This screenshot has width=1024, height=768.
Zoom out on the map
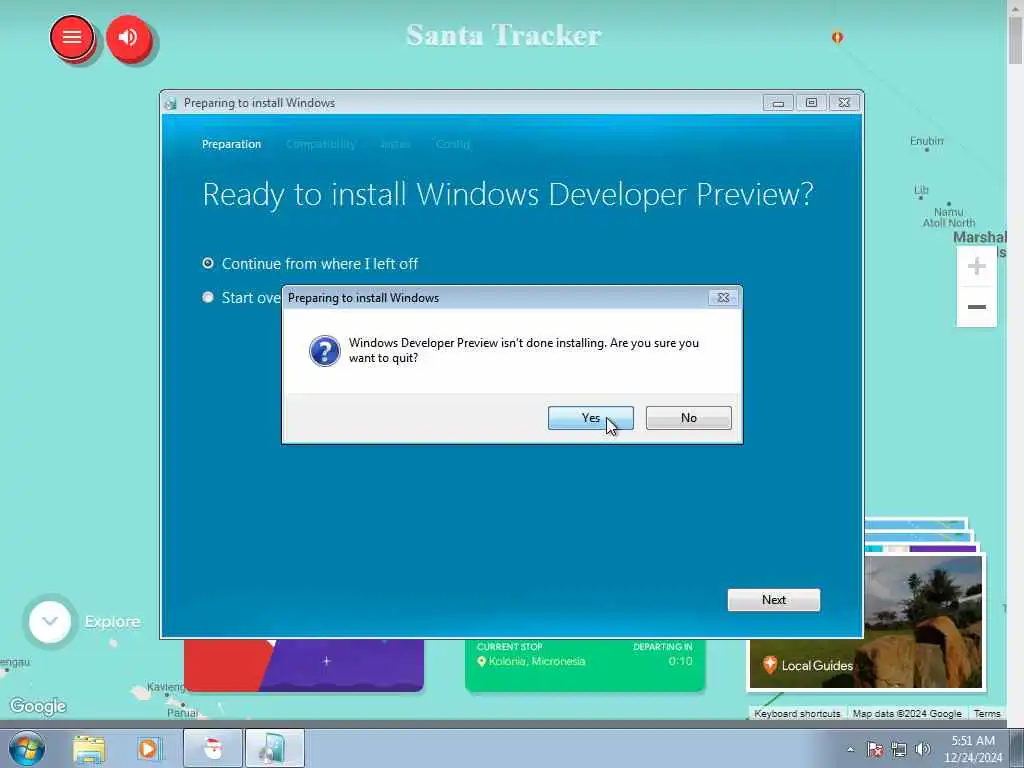click(x=976, y=307)
